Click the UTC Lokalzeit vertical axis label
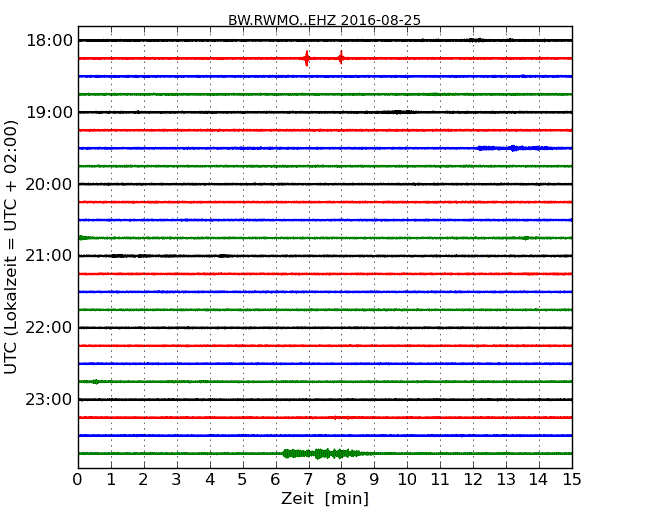Viewport: 650px width, 520px height. (x=11, y=247)
